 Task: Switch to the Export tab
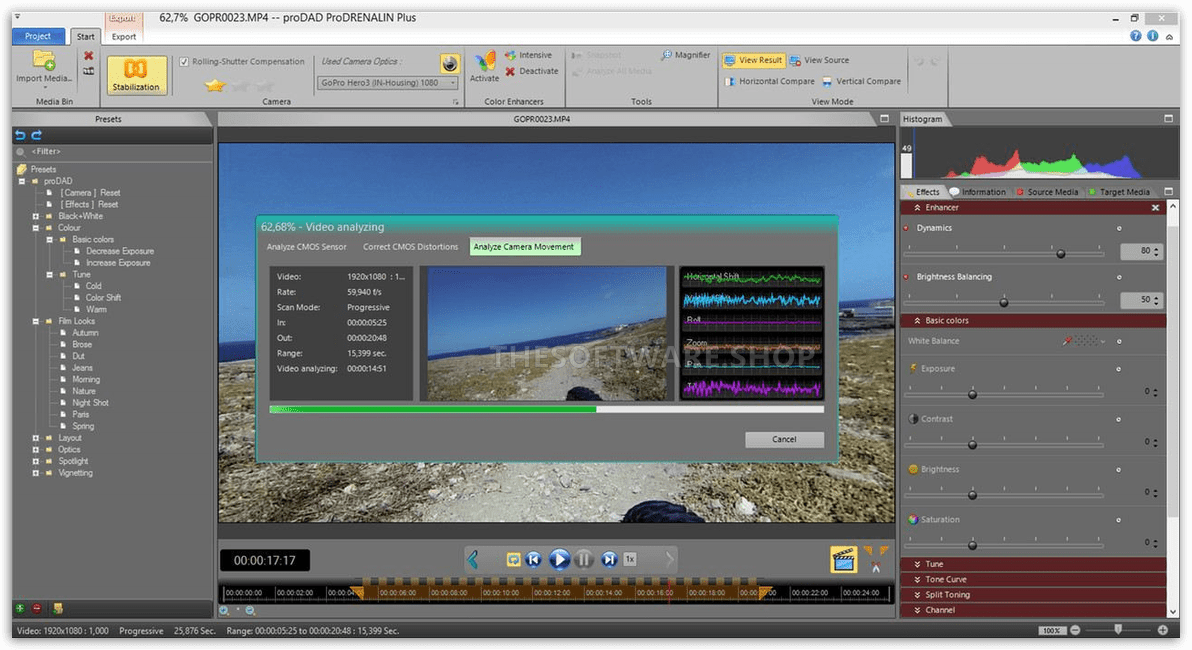123,35
